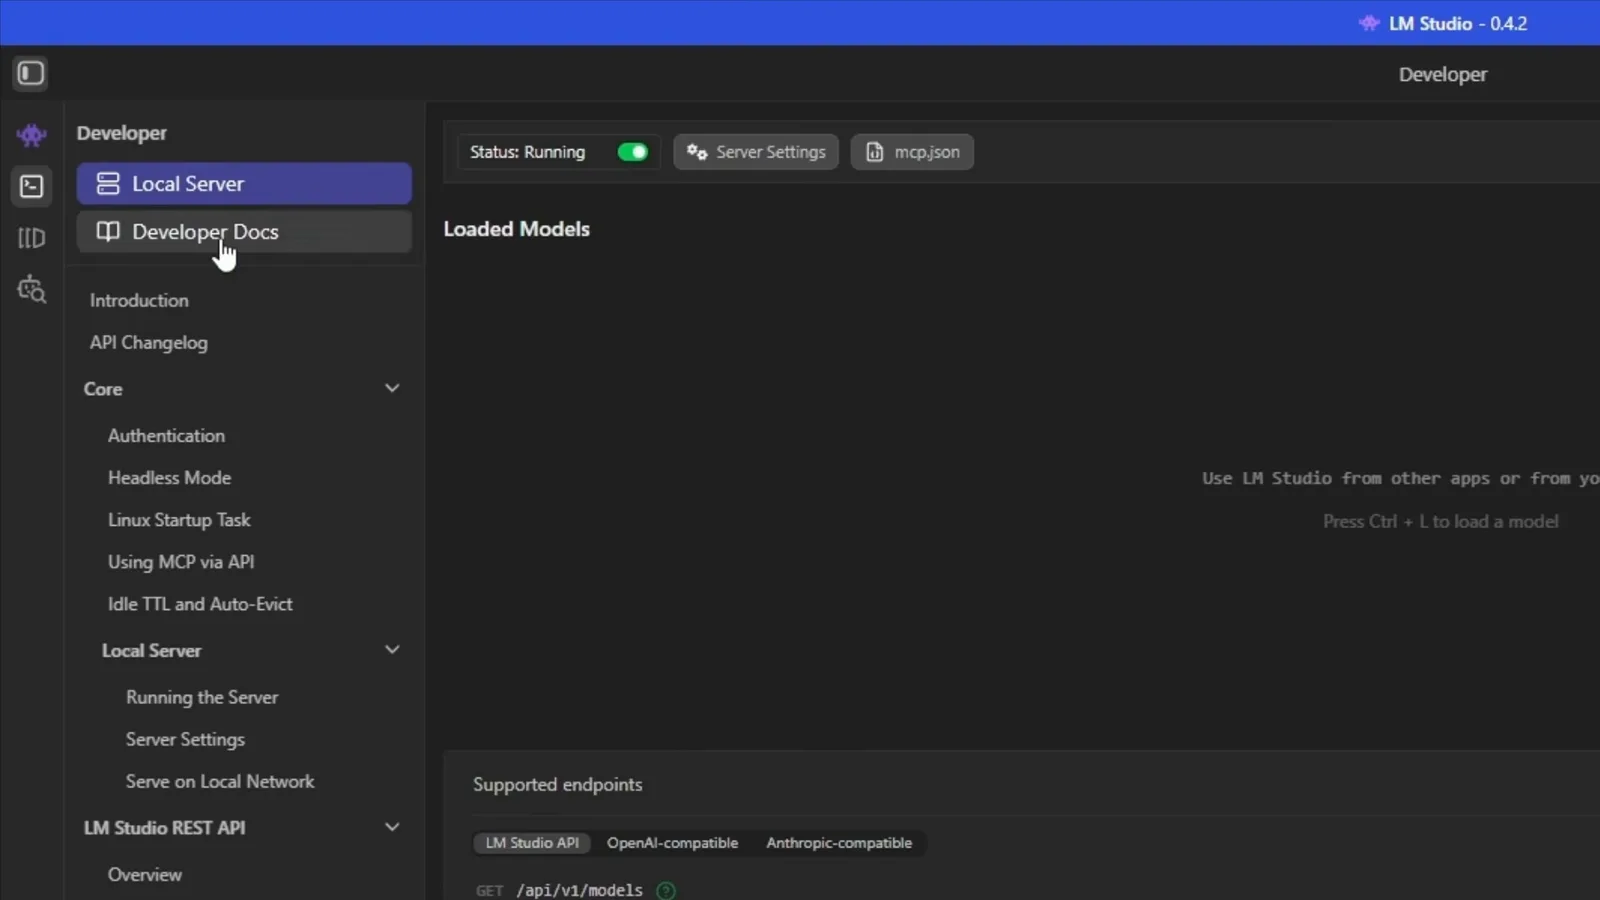
Task: Click the Loaded Models heading
Action: [x=517, y=229]
